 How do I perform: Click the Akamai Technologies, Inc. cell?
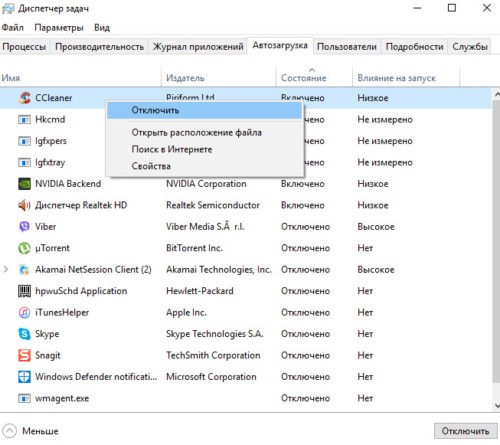(219, 270)
